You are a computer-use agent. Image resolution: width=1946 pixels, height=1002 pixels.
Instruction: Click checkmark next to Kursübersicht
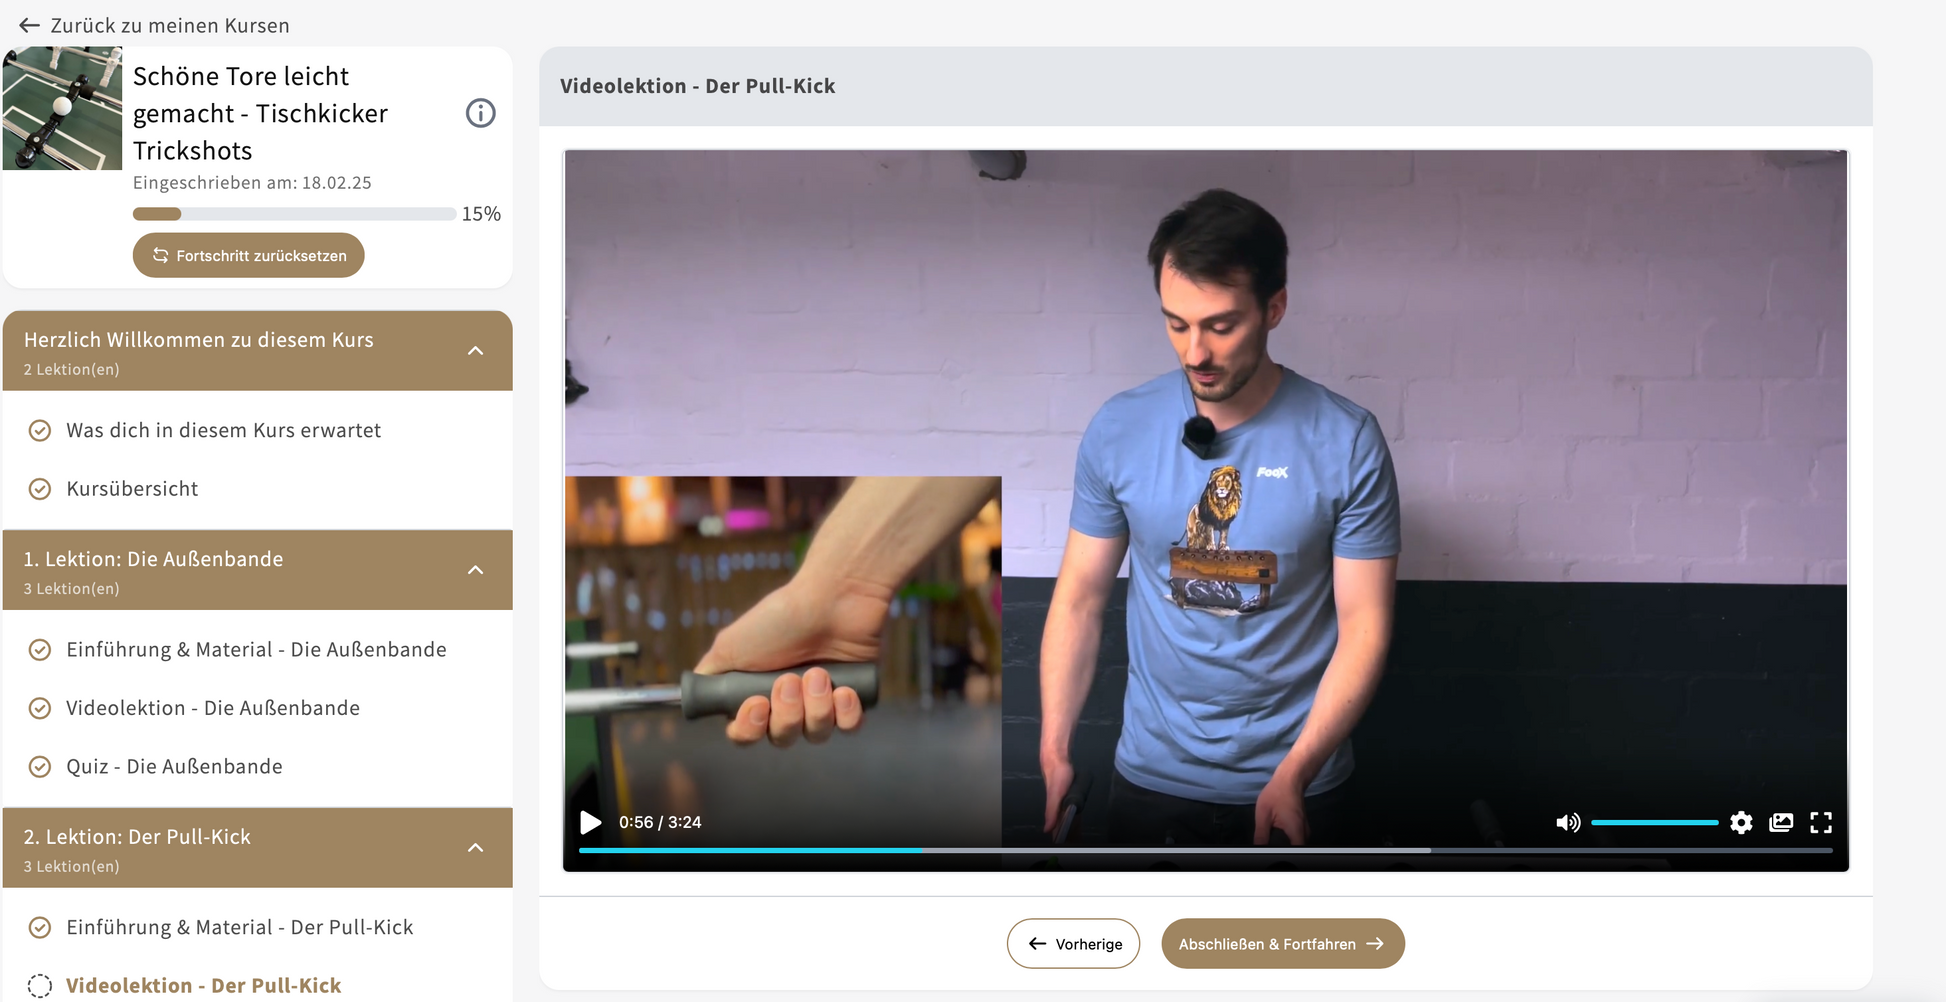click(40, 489)
